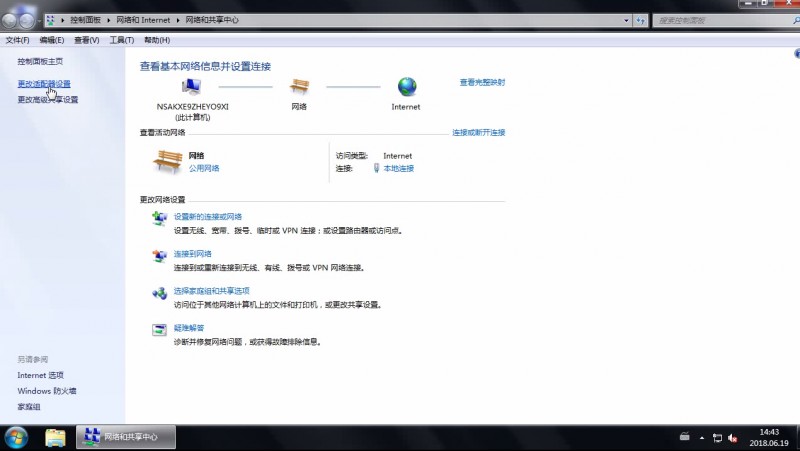Click the taskbar clock showing 14:43
The width and height of the screenshot is (800, 451).
[x=769, y=437]
